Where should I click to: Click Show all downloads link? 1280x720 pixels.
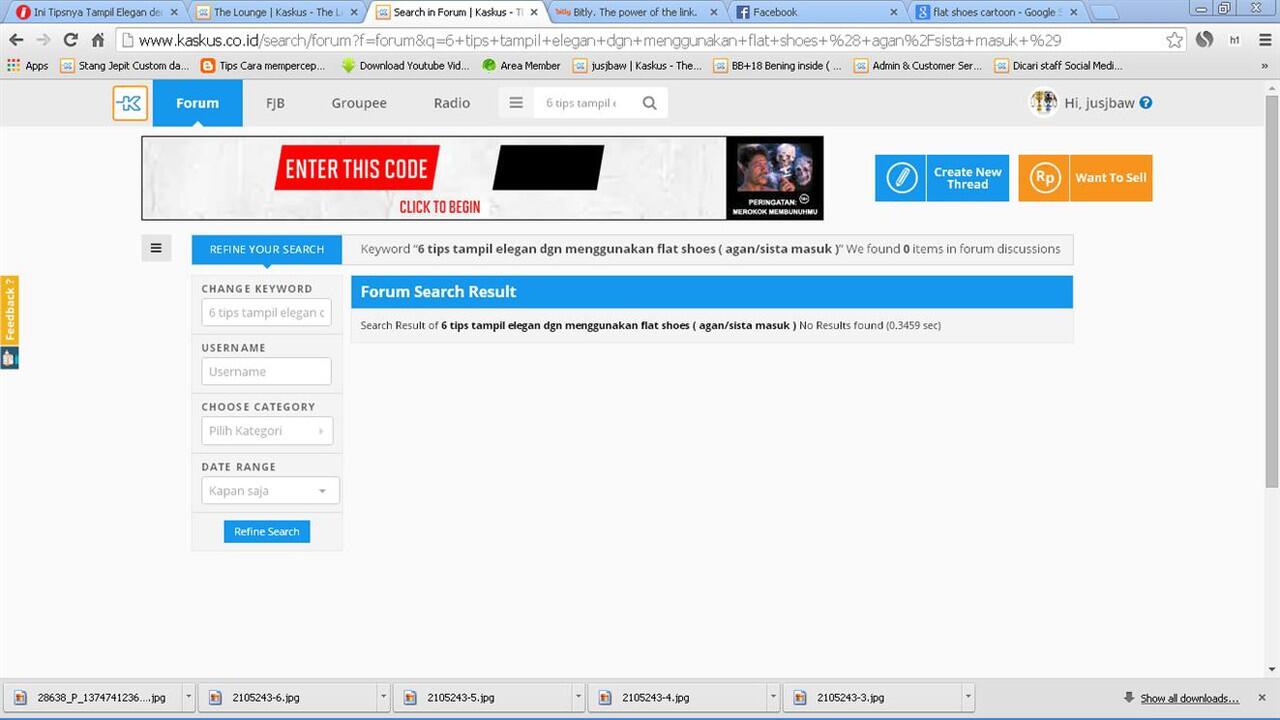pyautogui.click(x=1189, y=698)
